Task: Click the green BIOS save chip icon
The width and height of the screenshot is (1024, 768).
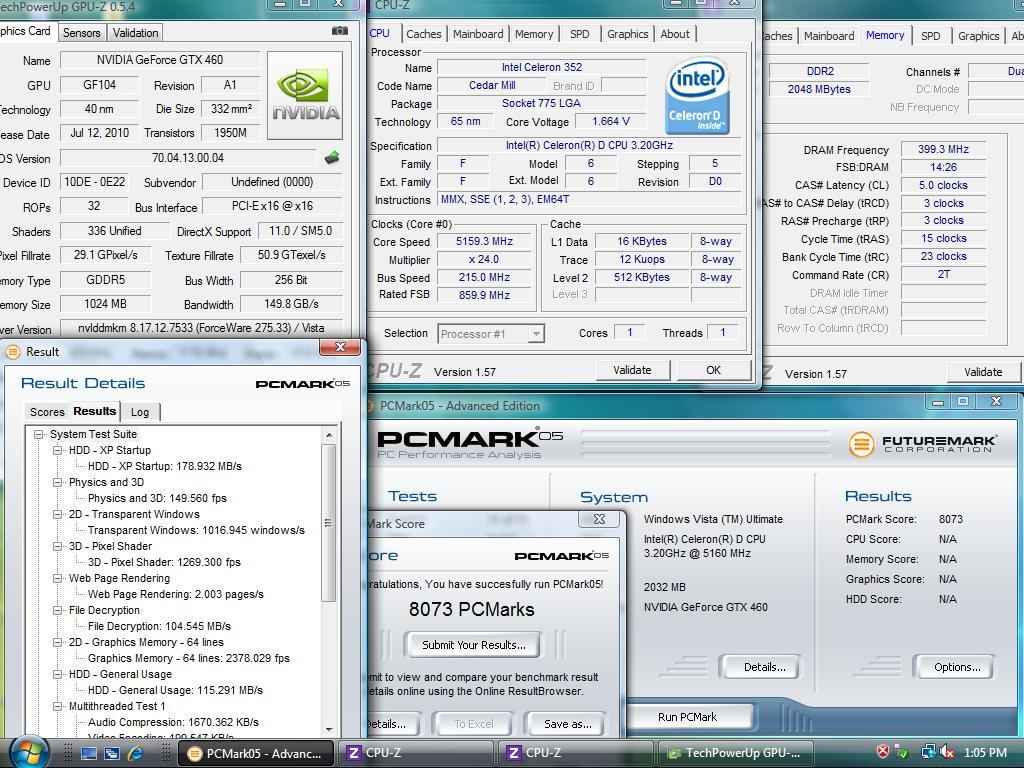Action: coord(332,157)
